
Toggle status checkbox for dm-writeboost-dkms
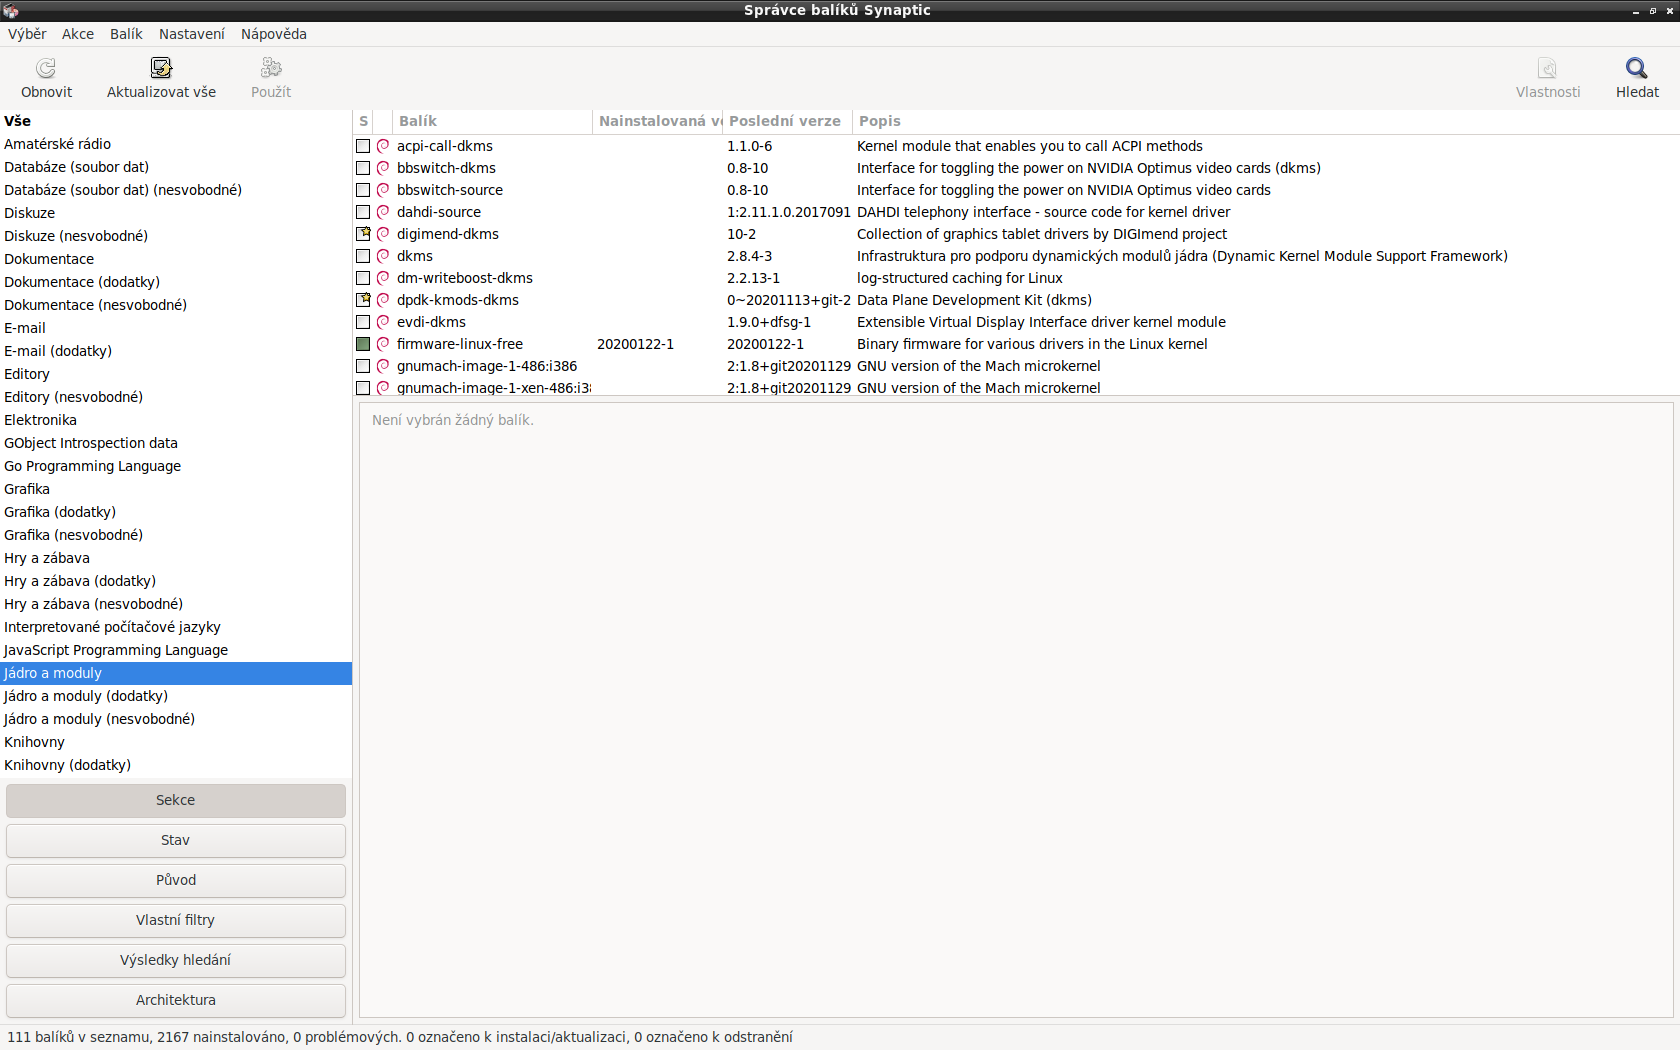click(x=363, y=278)
